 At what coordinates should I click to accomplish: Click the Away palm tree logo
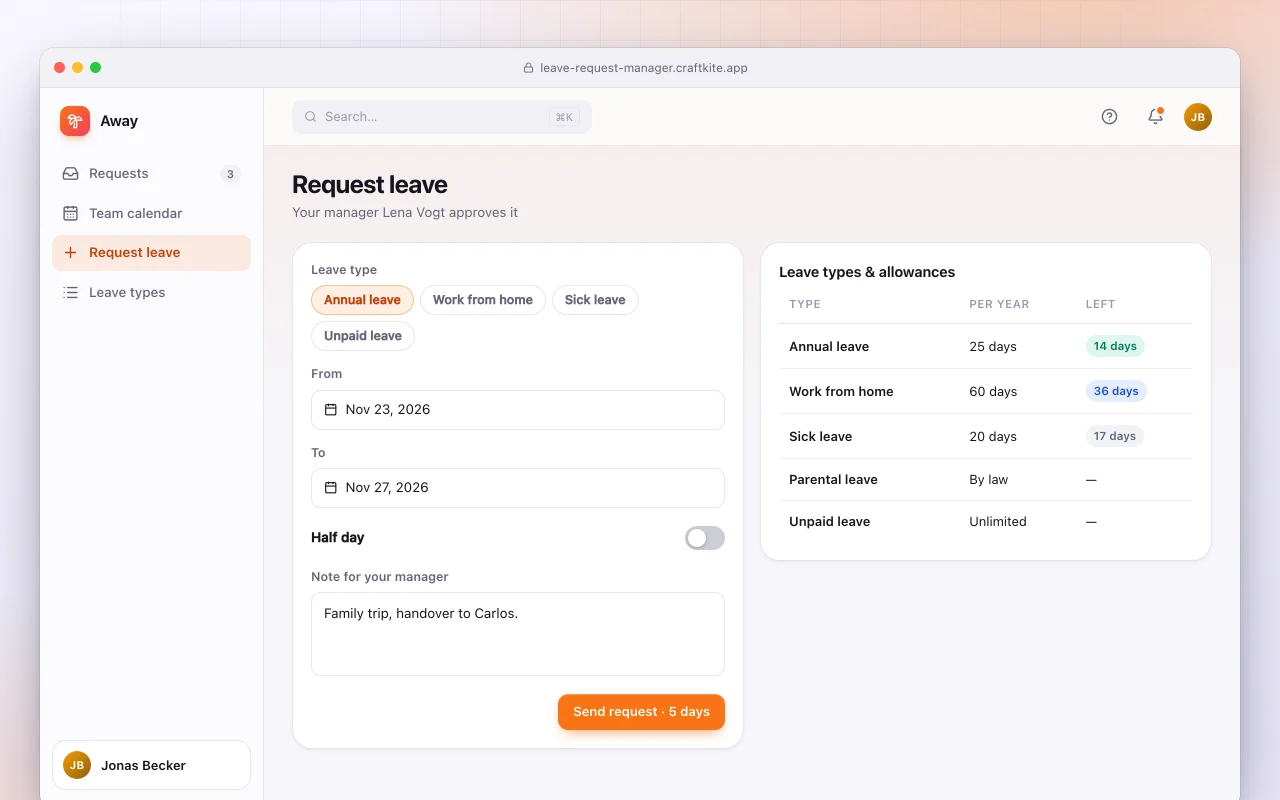point(75,121)
